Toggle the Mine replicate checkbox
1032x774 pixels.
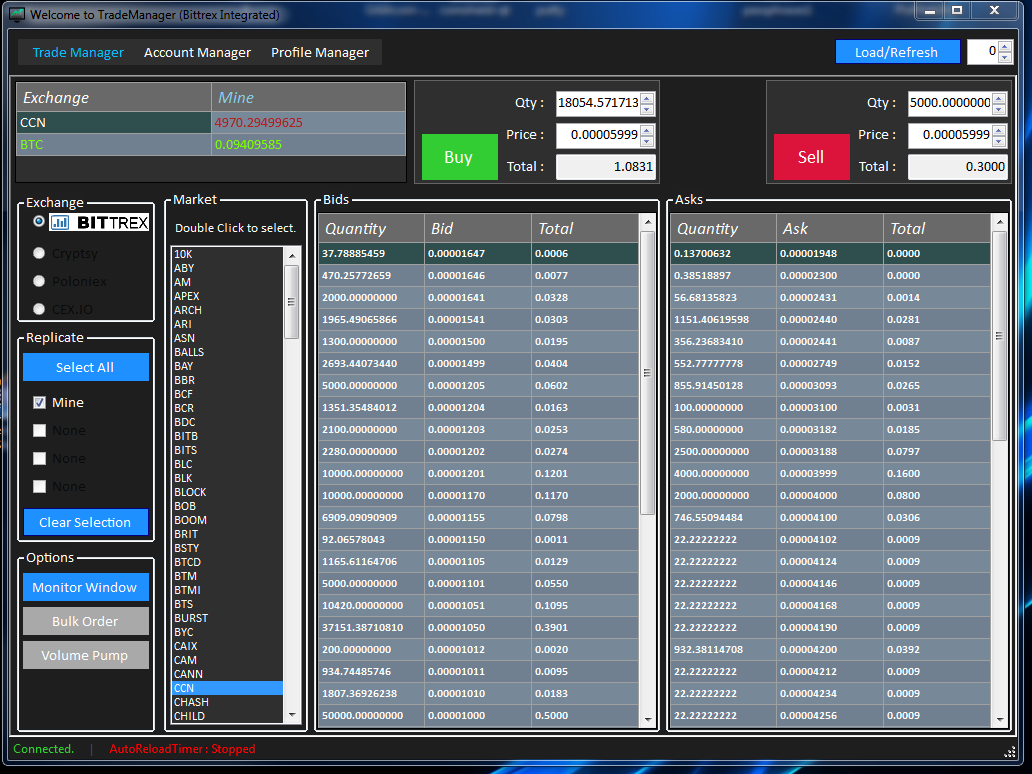[x=39, y=403]
